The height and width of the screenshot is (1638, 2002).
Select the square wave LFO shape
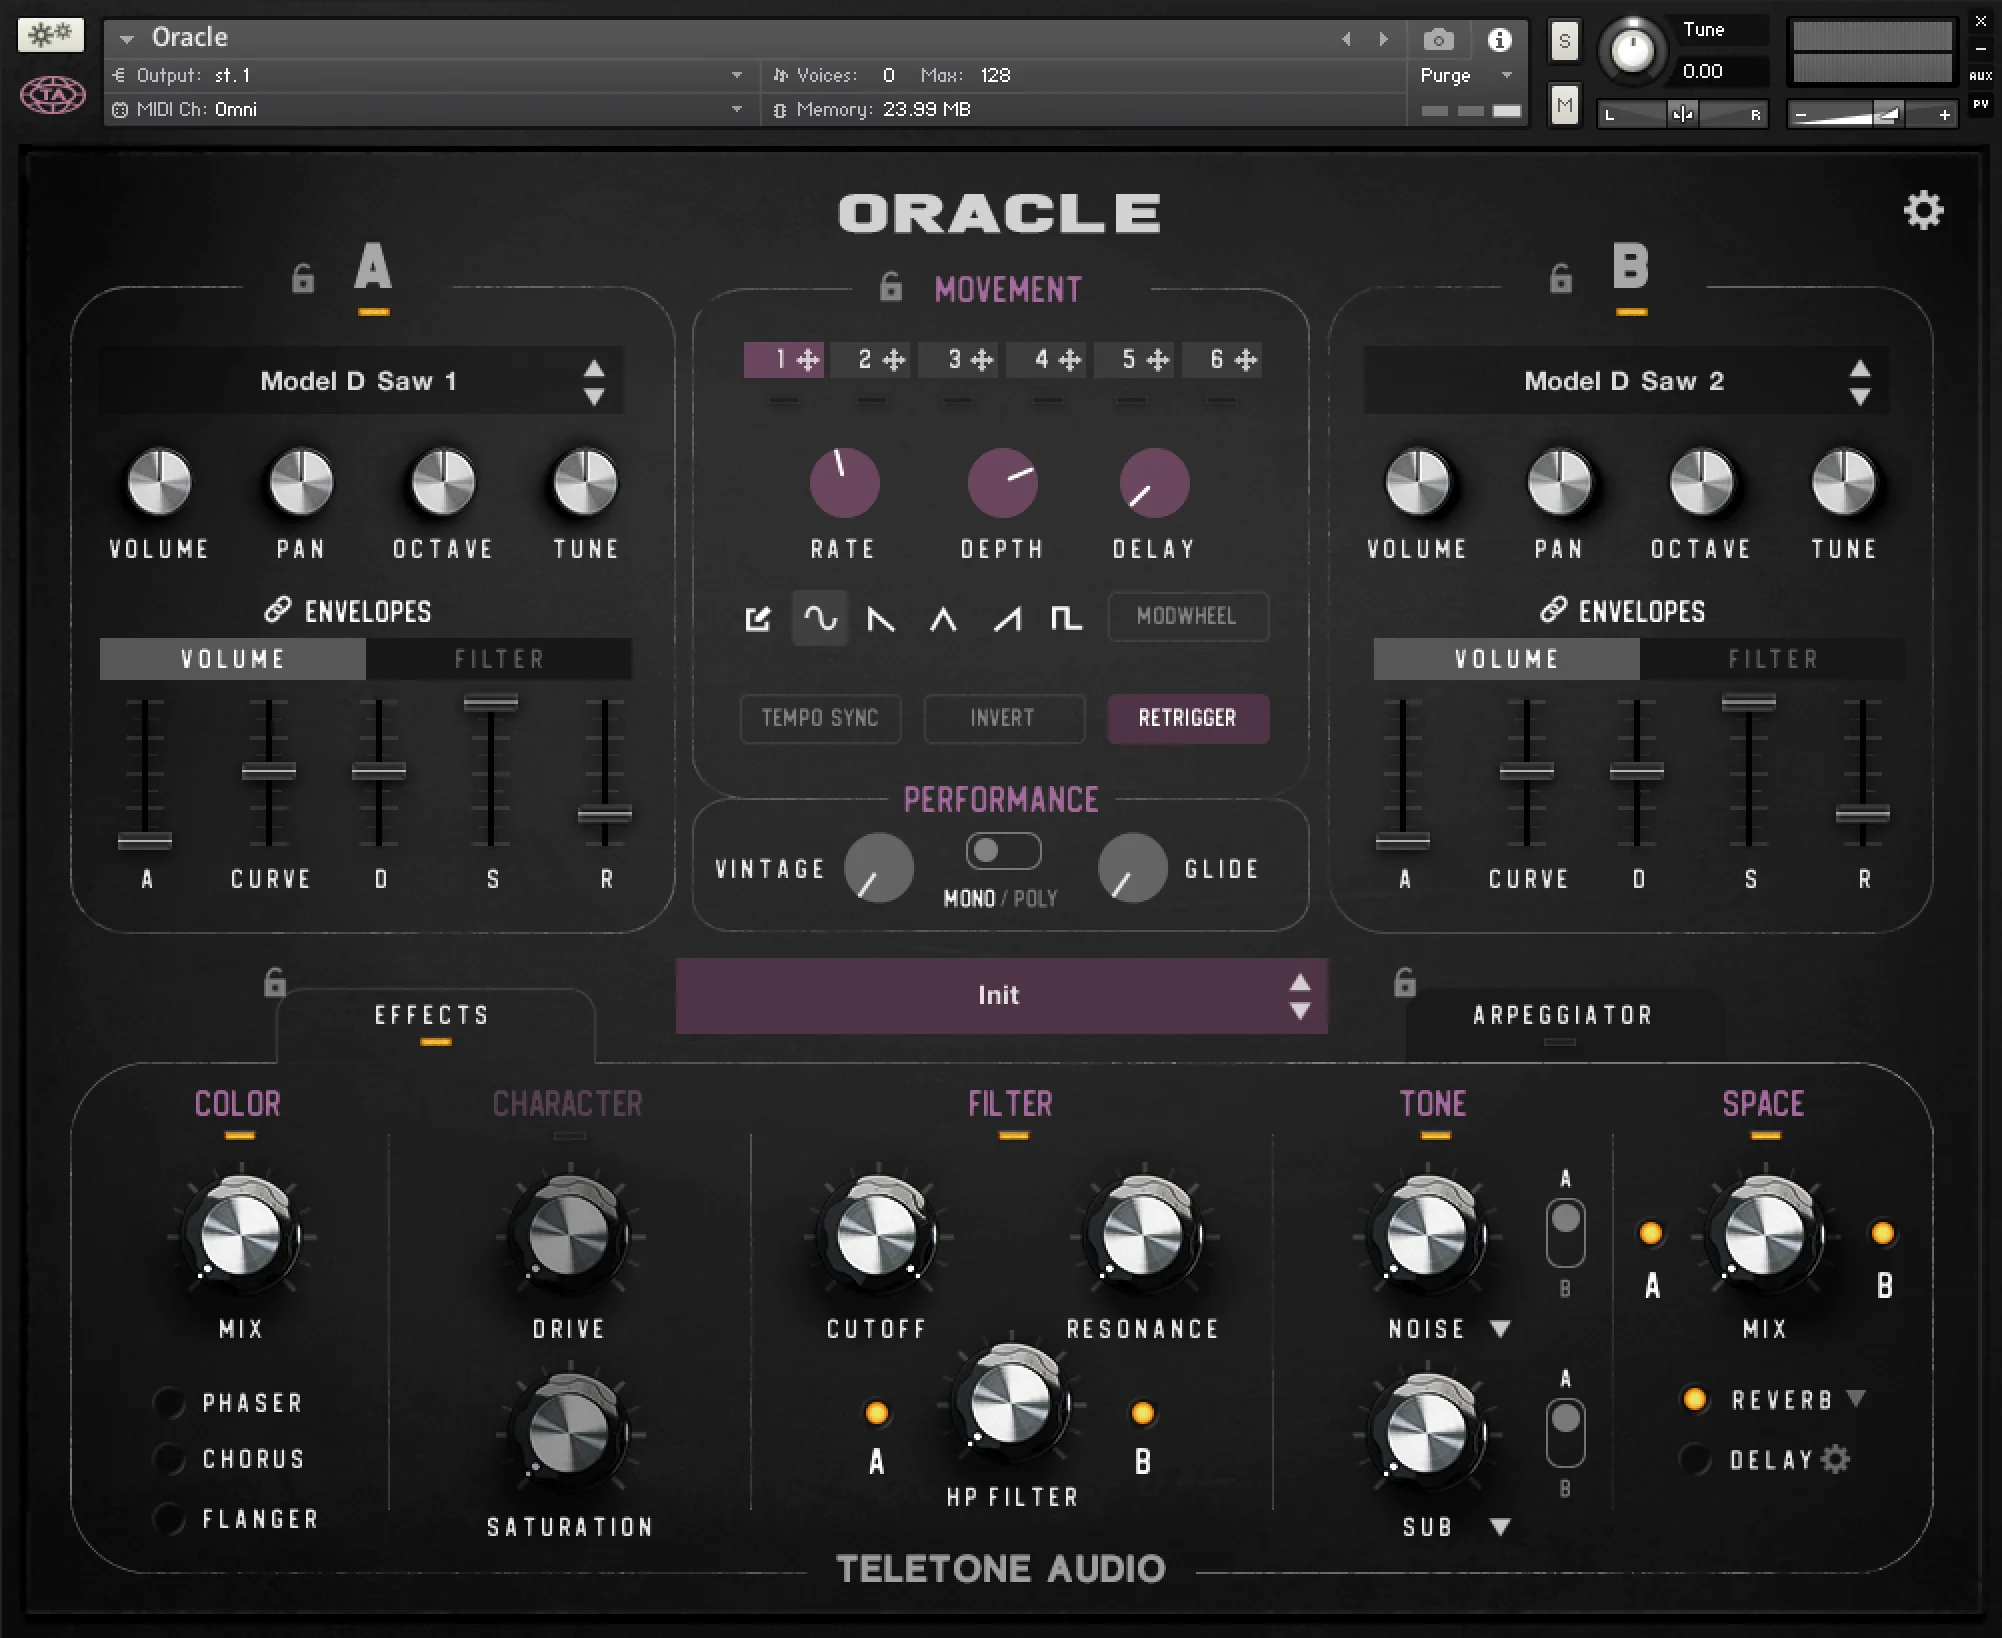(1066, 618)
